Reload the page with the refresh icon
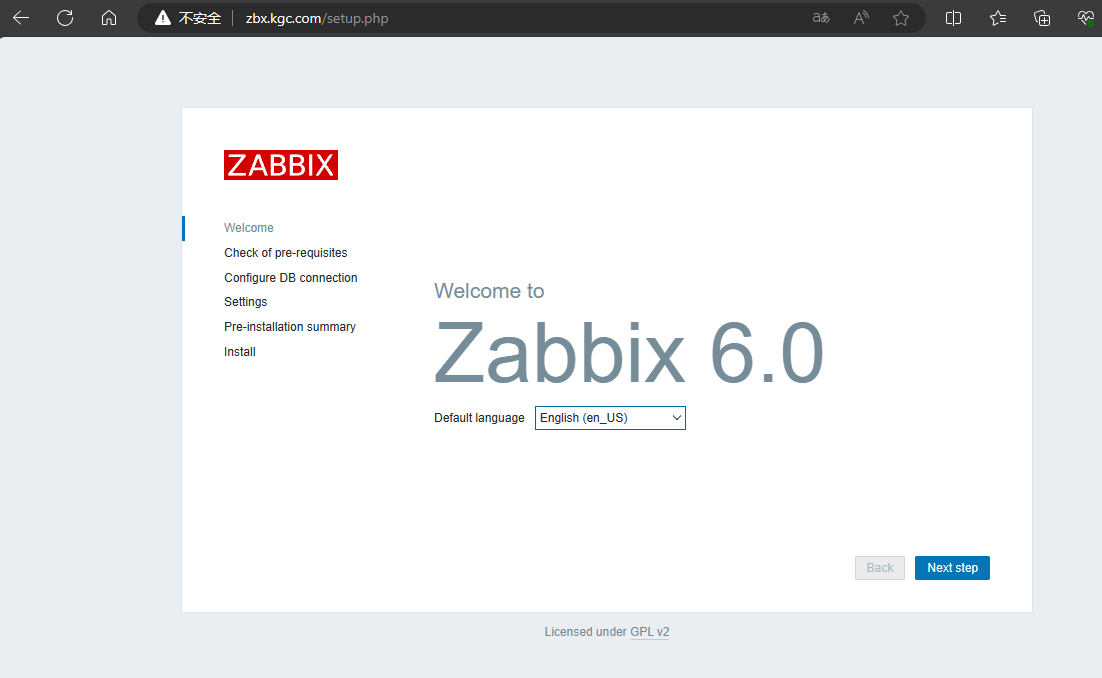Viewport: 1102px width, 678px height. point(65,18)
